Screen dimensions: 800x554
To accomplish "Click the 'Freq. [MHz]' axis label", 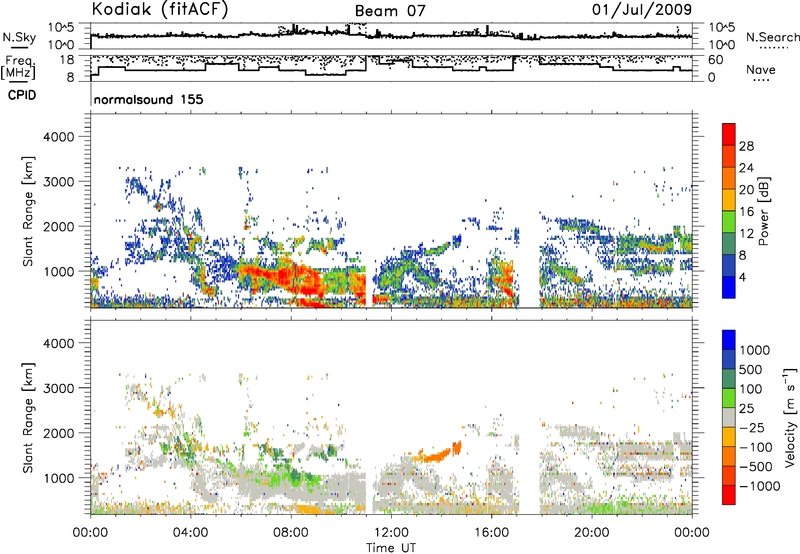I will coord(18,67).
